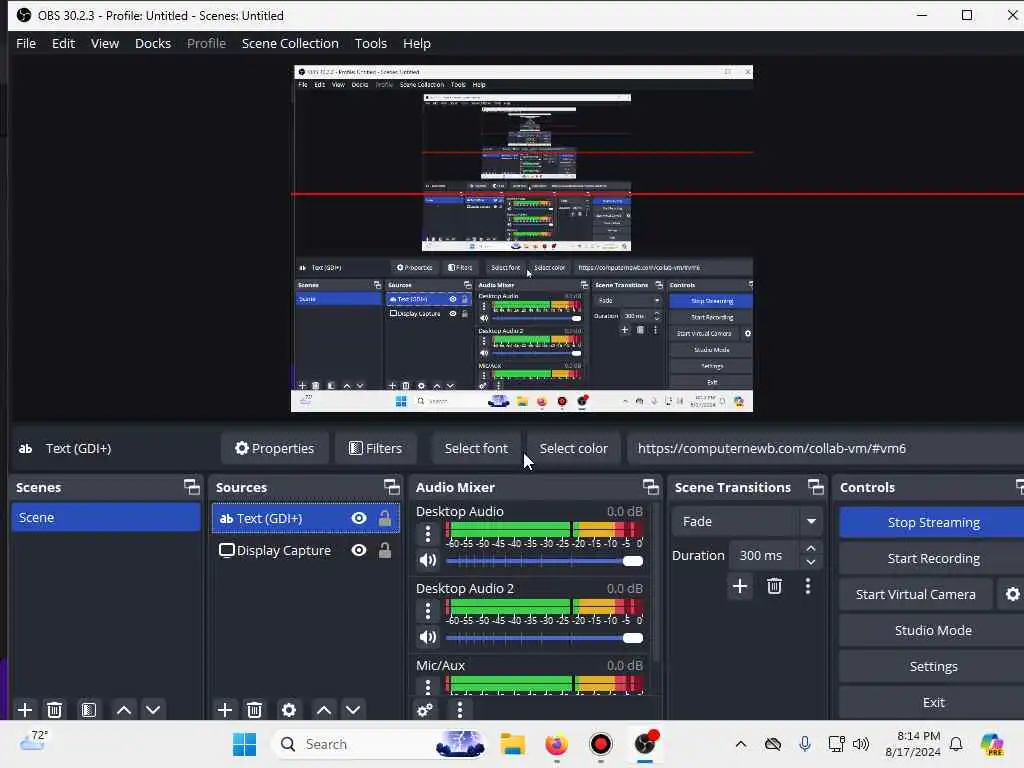
Task: Open Mic/Aux three-dot options
Action: tap(428, 686)
